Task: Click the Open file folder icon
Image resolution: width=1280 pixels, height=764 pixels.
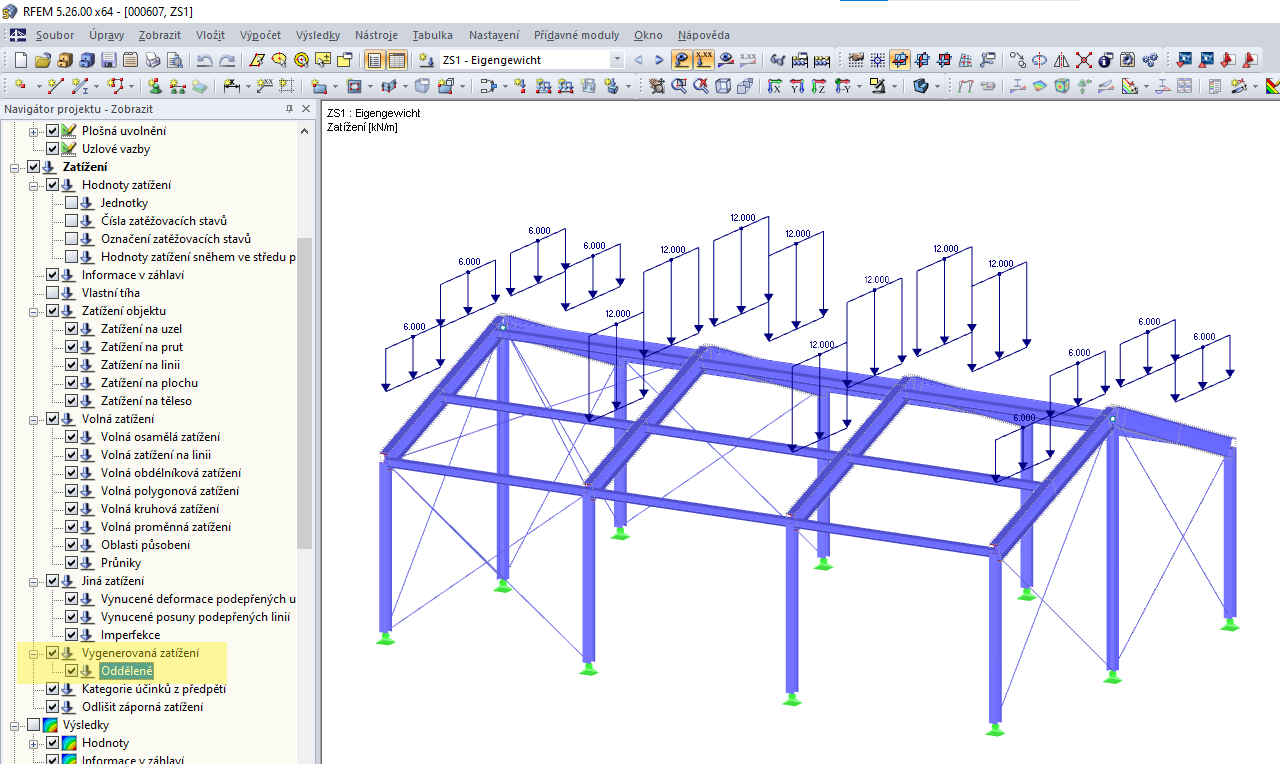Action: tap(43, 60)
